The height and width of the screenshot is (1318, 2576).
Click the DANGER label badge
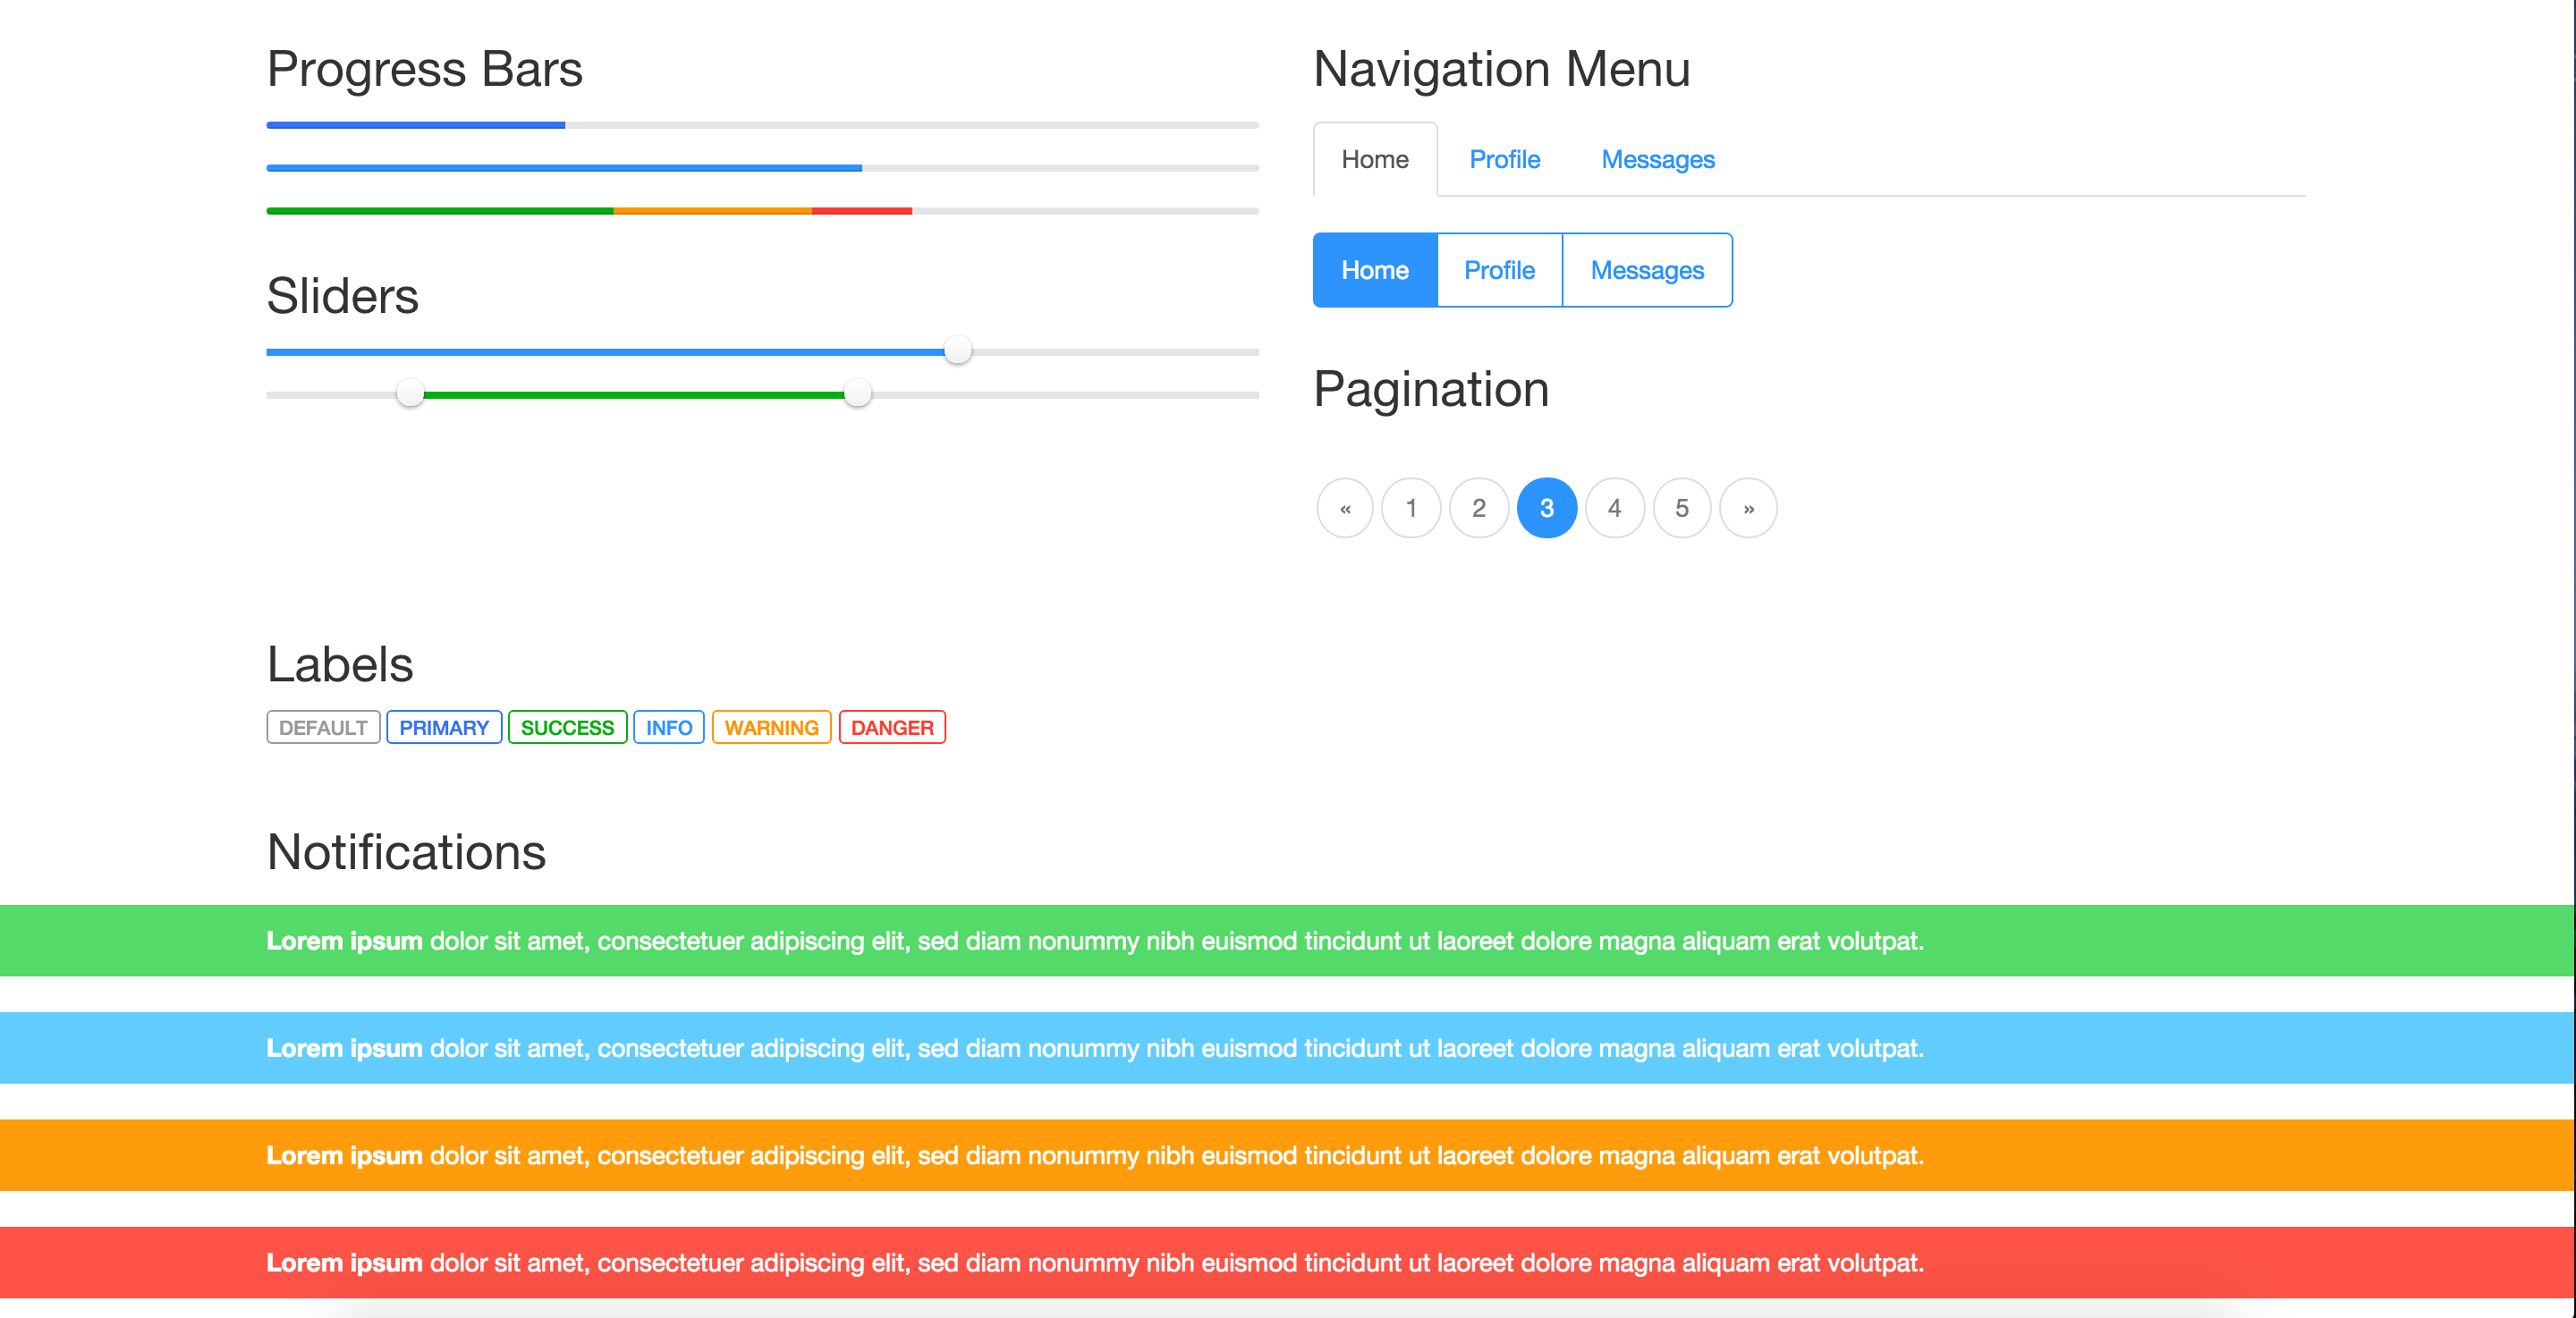892,727
